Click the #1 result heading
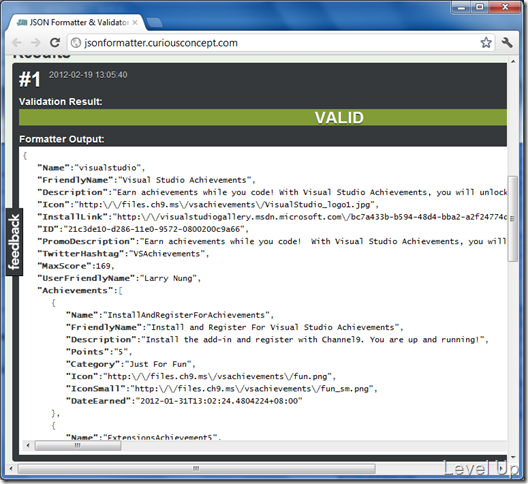 click(x=30, y=79)
